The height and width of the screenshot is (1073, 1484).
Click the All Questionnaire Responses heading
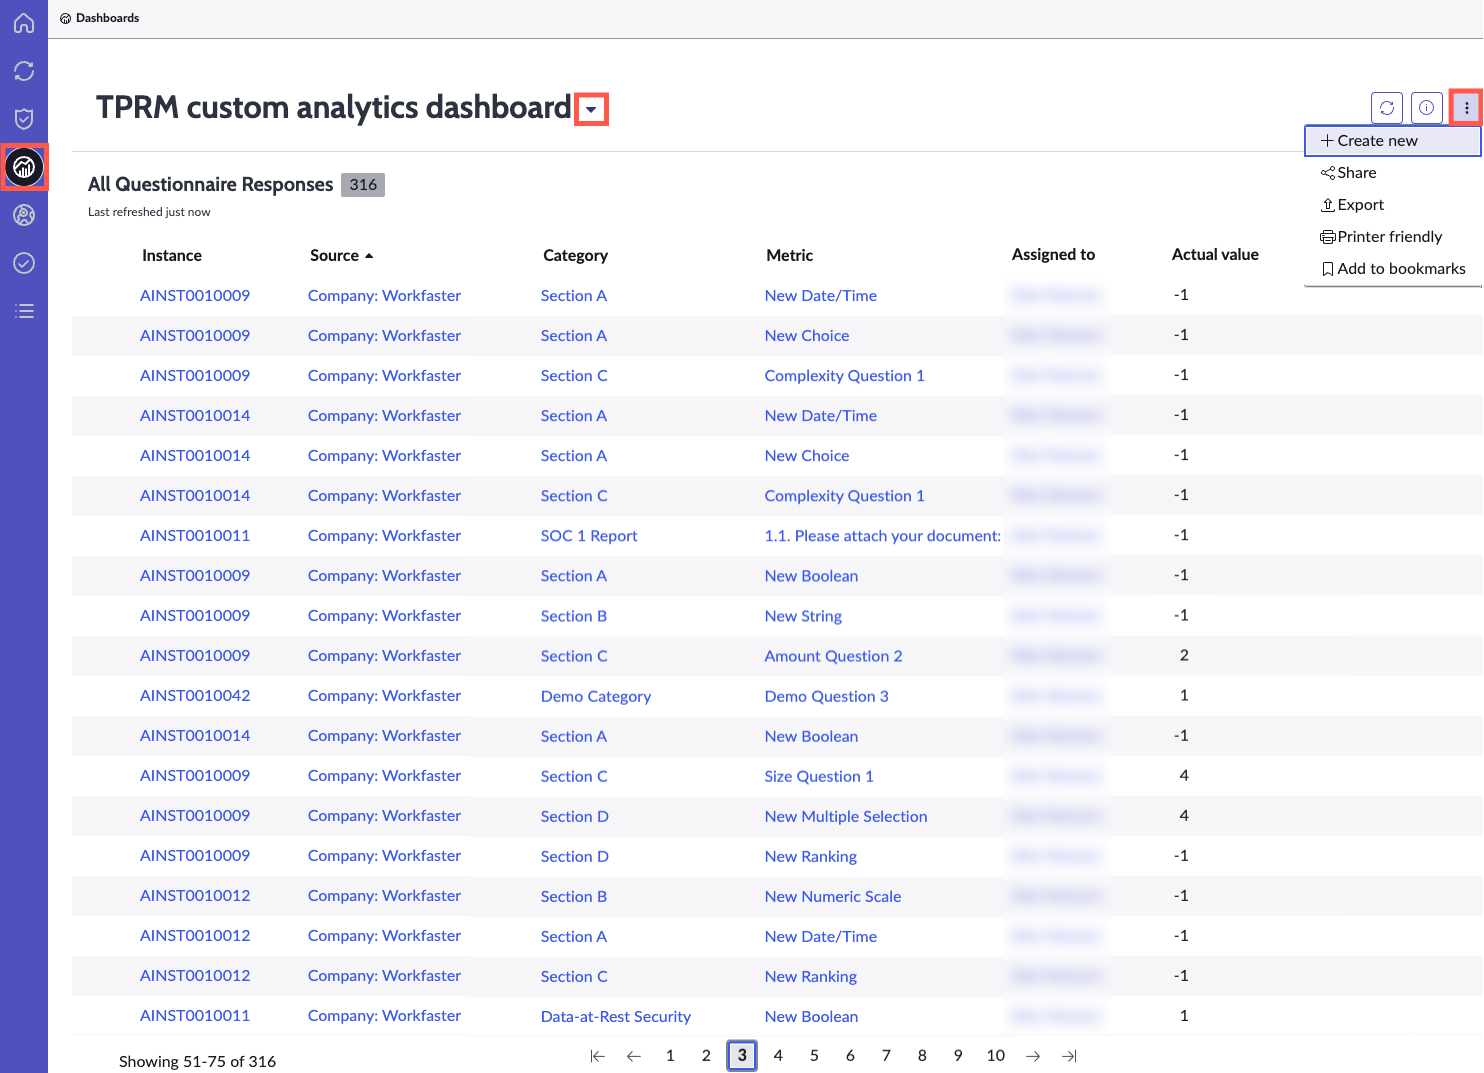point(210,185)
